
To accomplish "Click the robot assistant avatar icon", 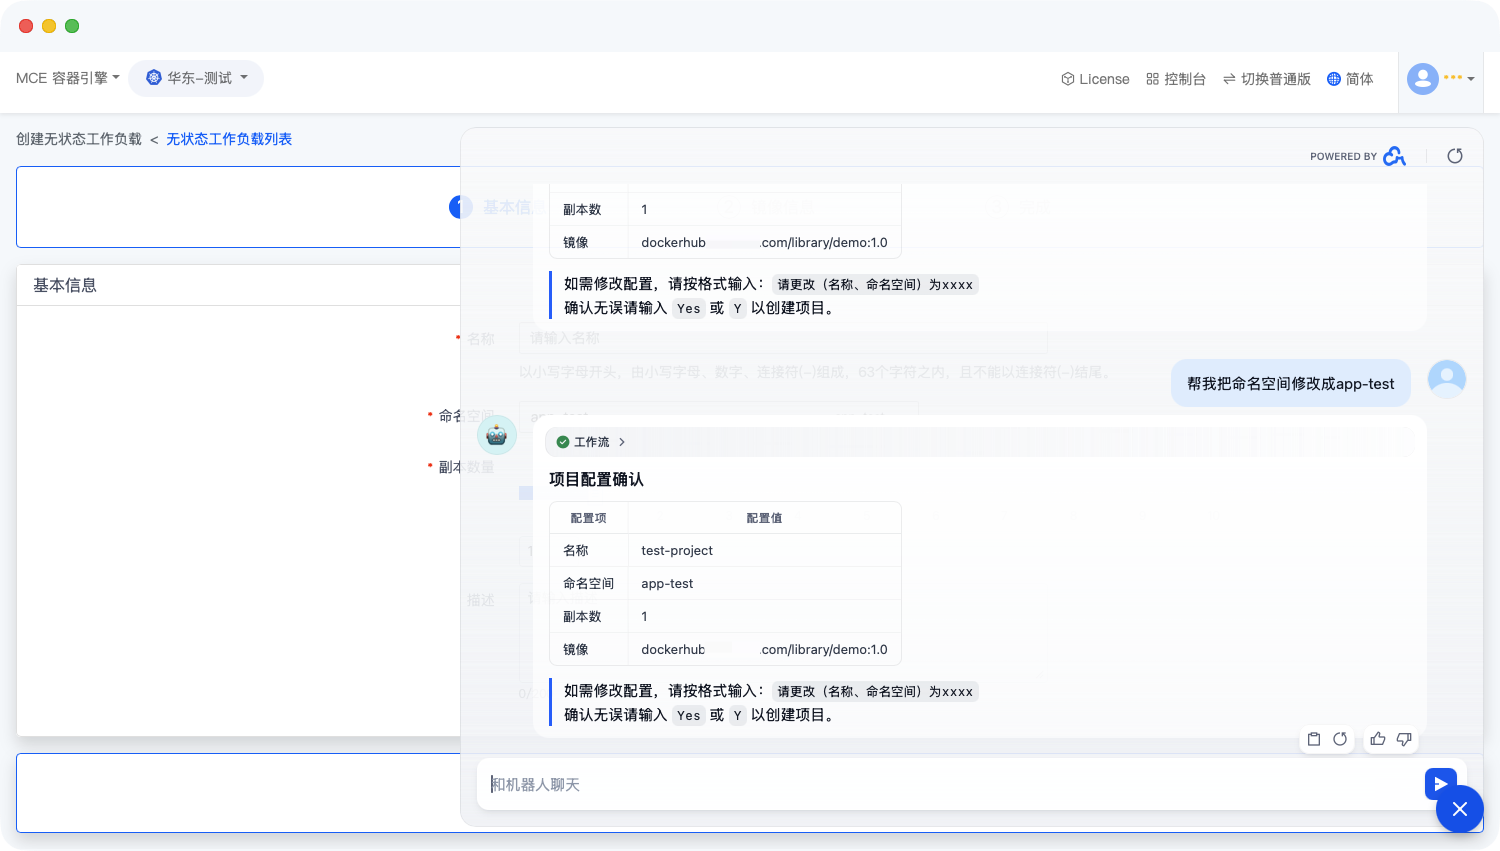I will [x=497, y=435].
